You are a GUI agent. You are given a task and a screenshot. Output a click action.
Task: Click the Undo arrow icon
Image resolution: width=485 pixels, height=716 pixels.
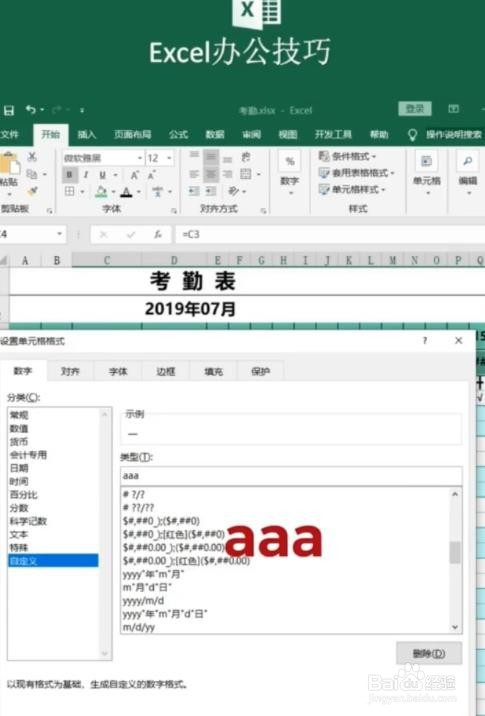[31, 110]
